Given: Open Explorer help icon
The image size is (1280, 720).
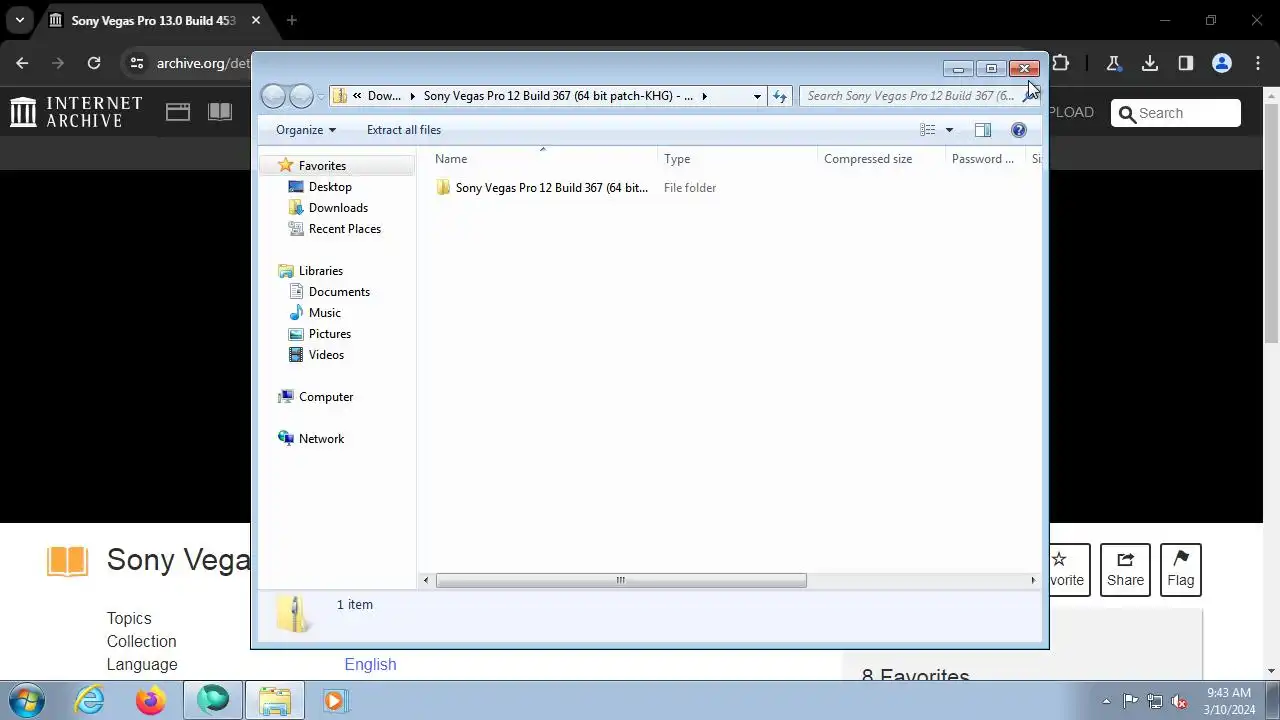Looking at the screenshot, I should tap(1019, 130).
